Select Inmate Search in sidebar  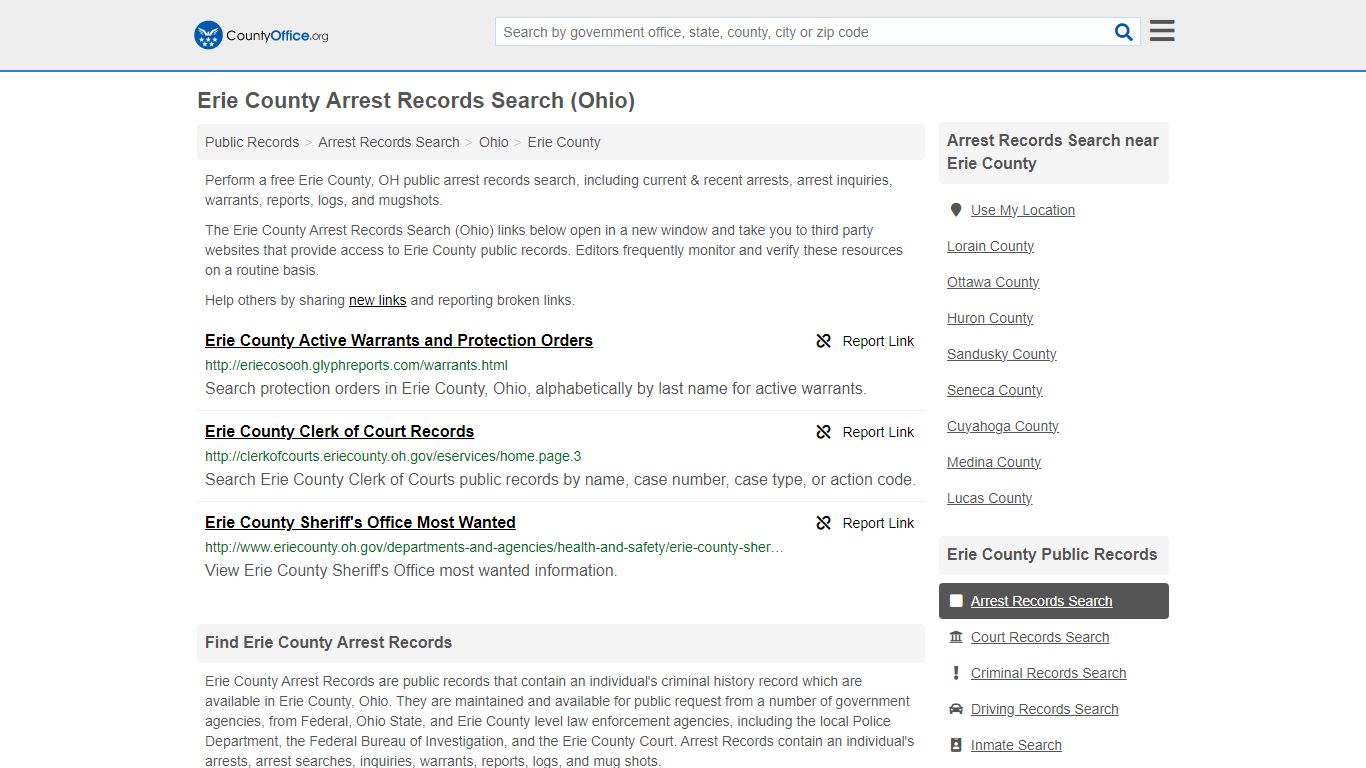pyautogui.click(x=1016, y=745)
